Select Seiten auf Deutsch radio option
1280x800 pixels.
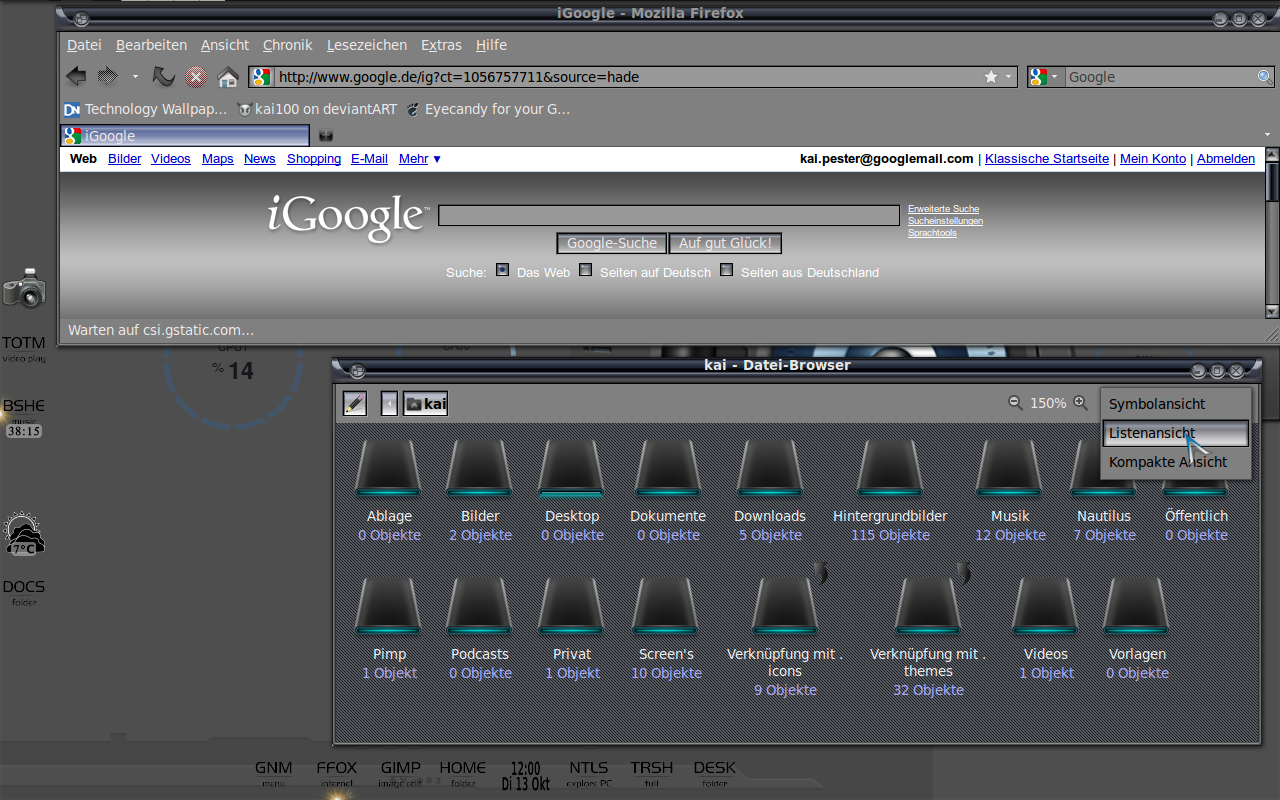(586, 270)
